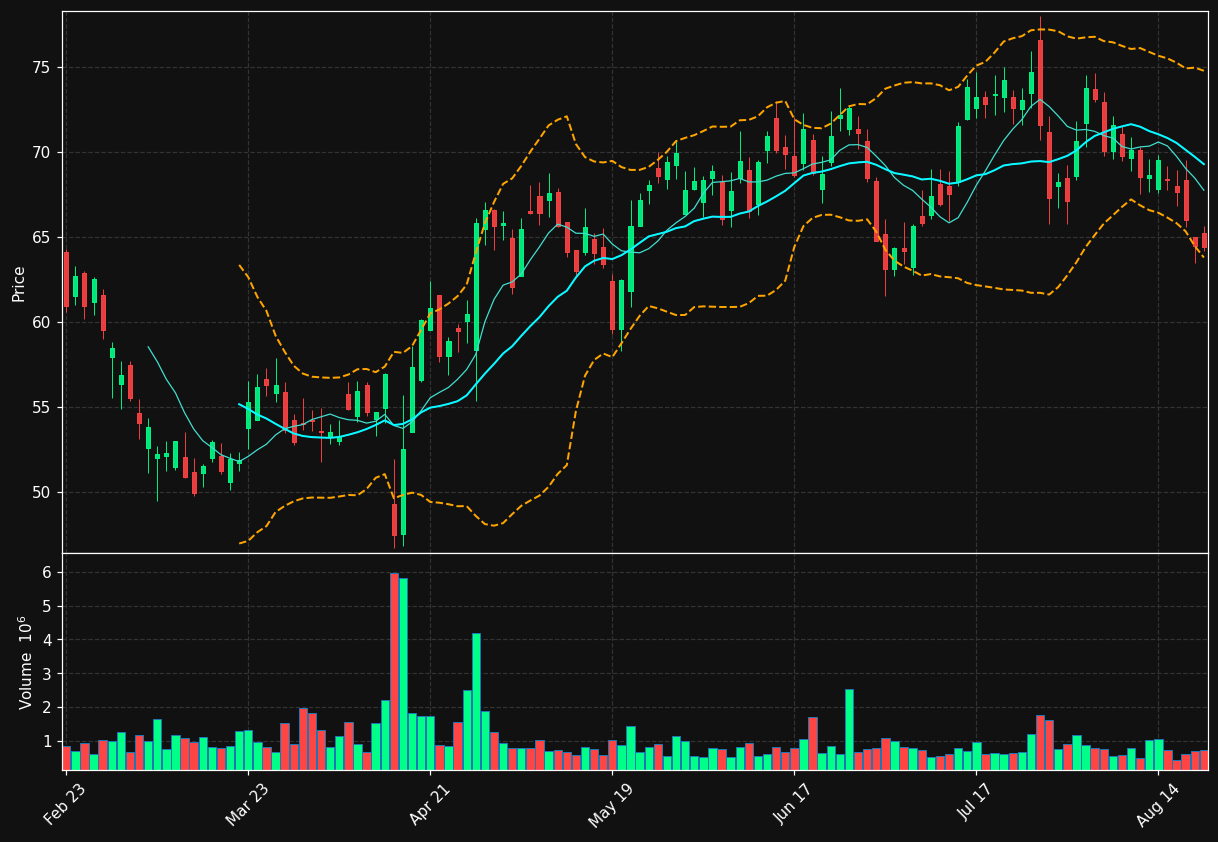
Task: Click the Price axis title
Action: click(19, 283)
